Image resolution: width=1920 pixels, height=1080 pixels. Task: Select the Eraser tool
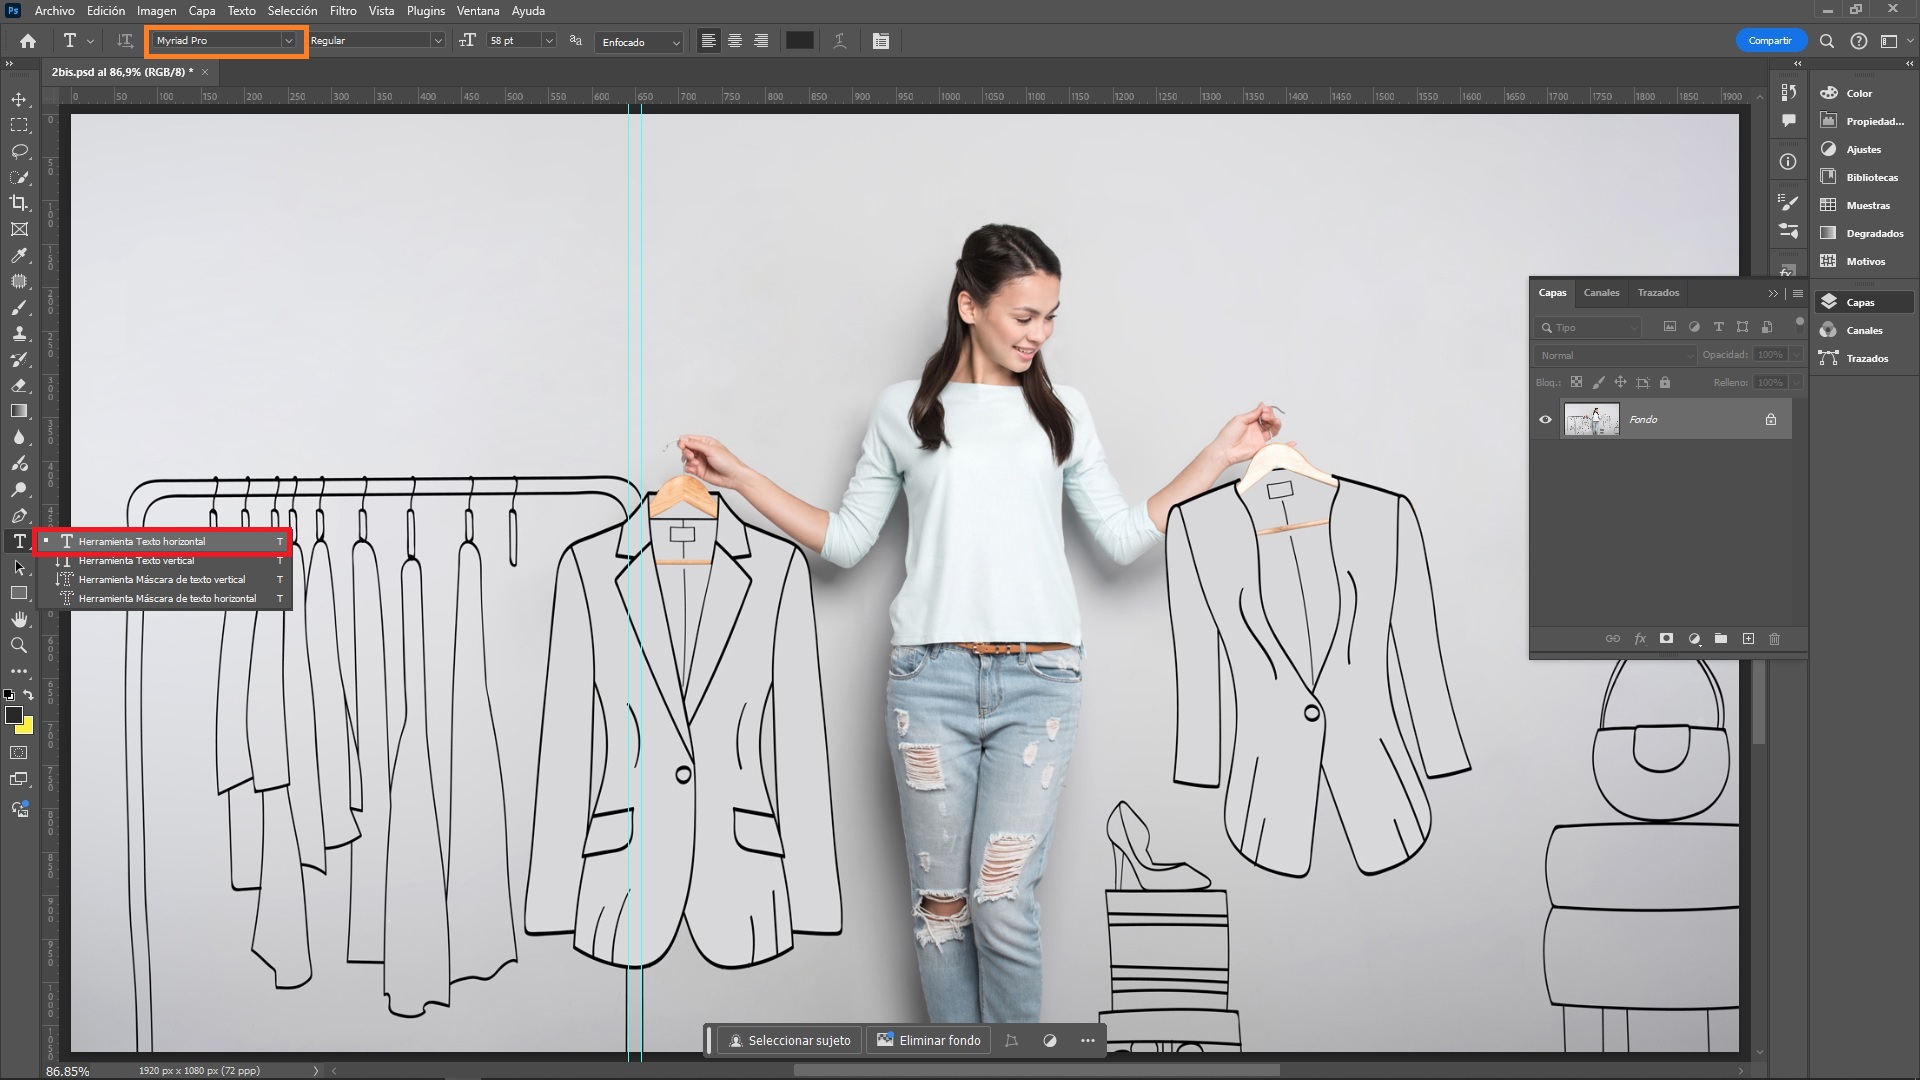click(19, 385)
